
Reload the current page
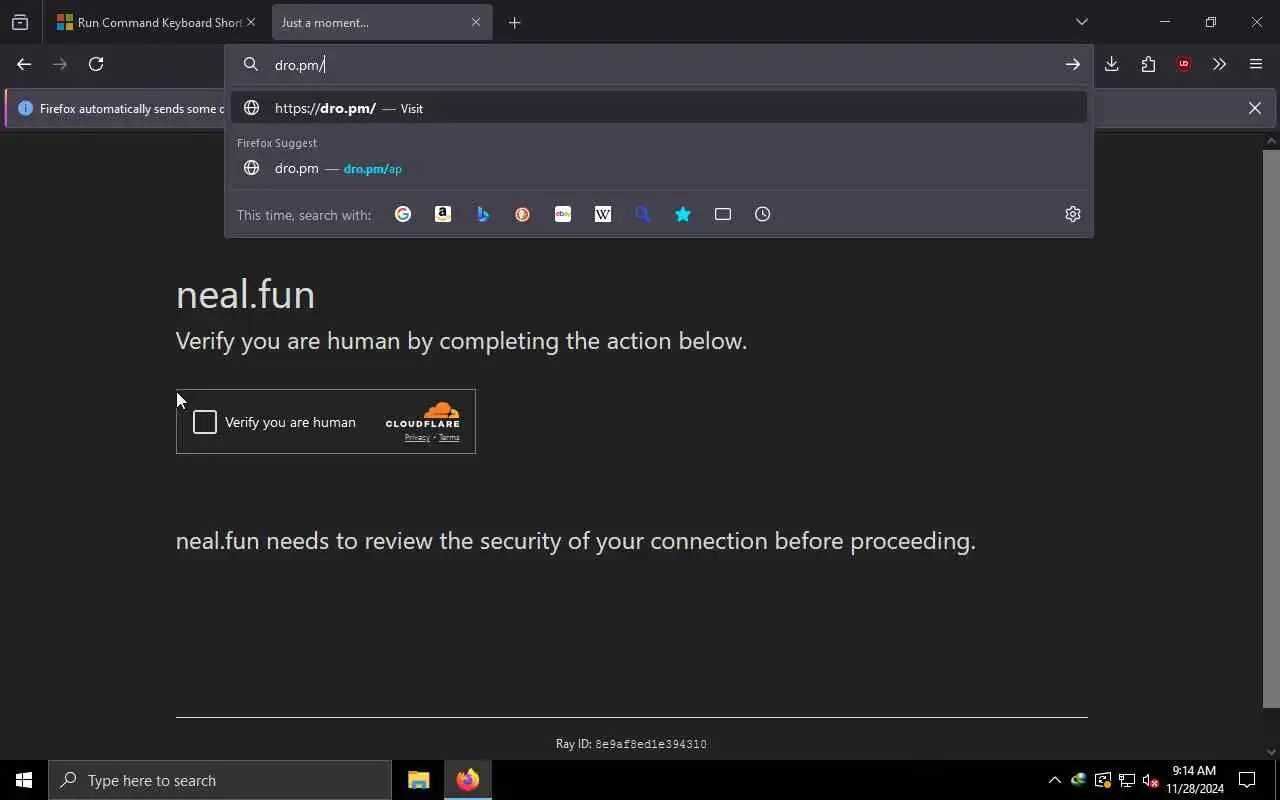(96, 64)
